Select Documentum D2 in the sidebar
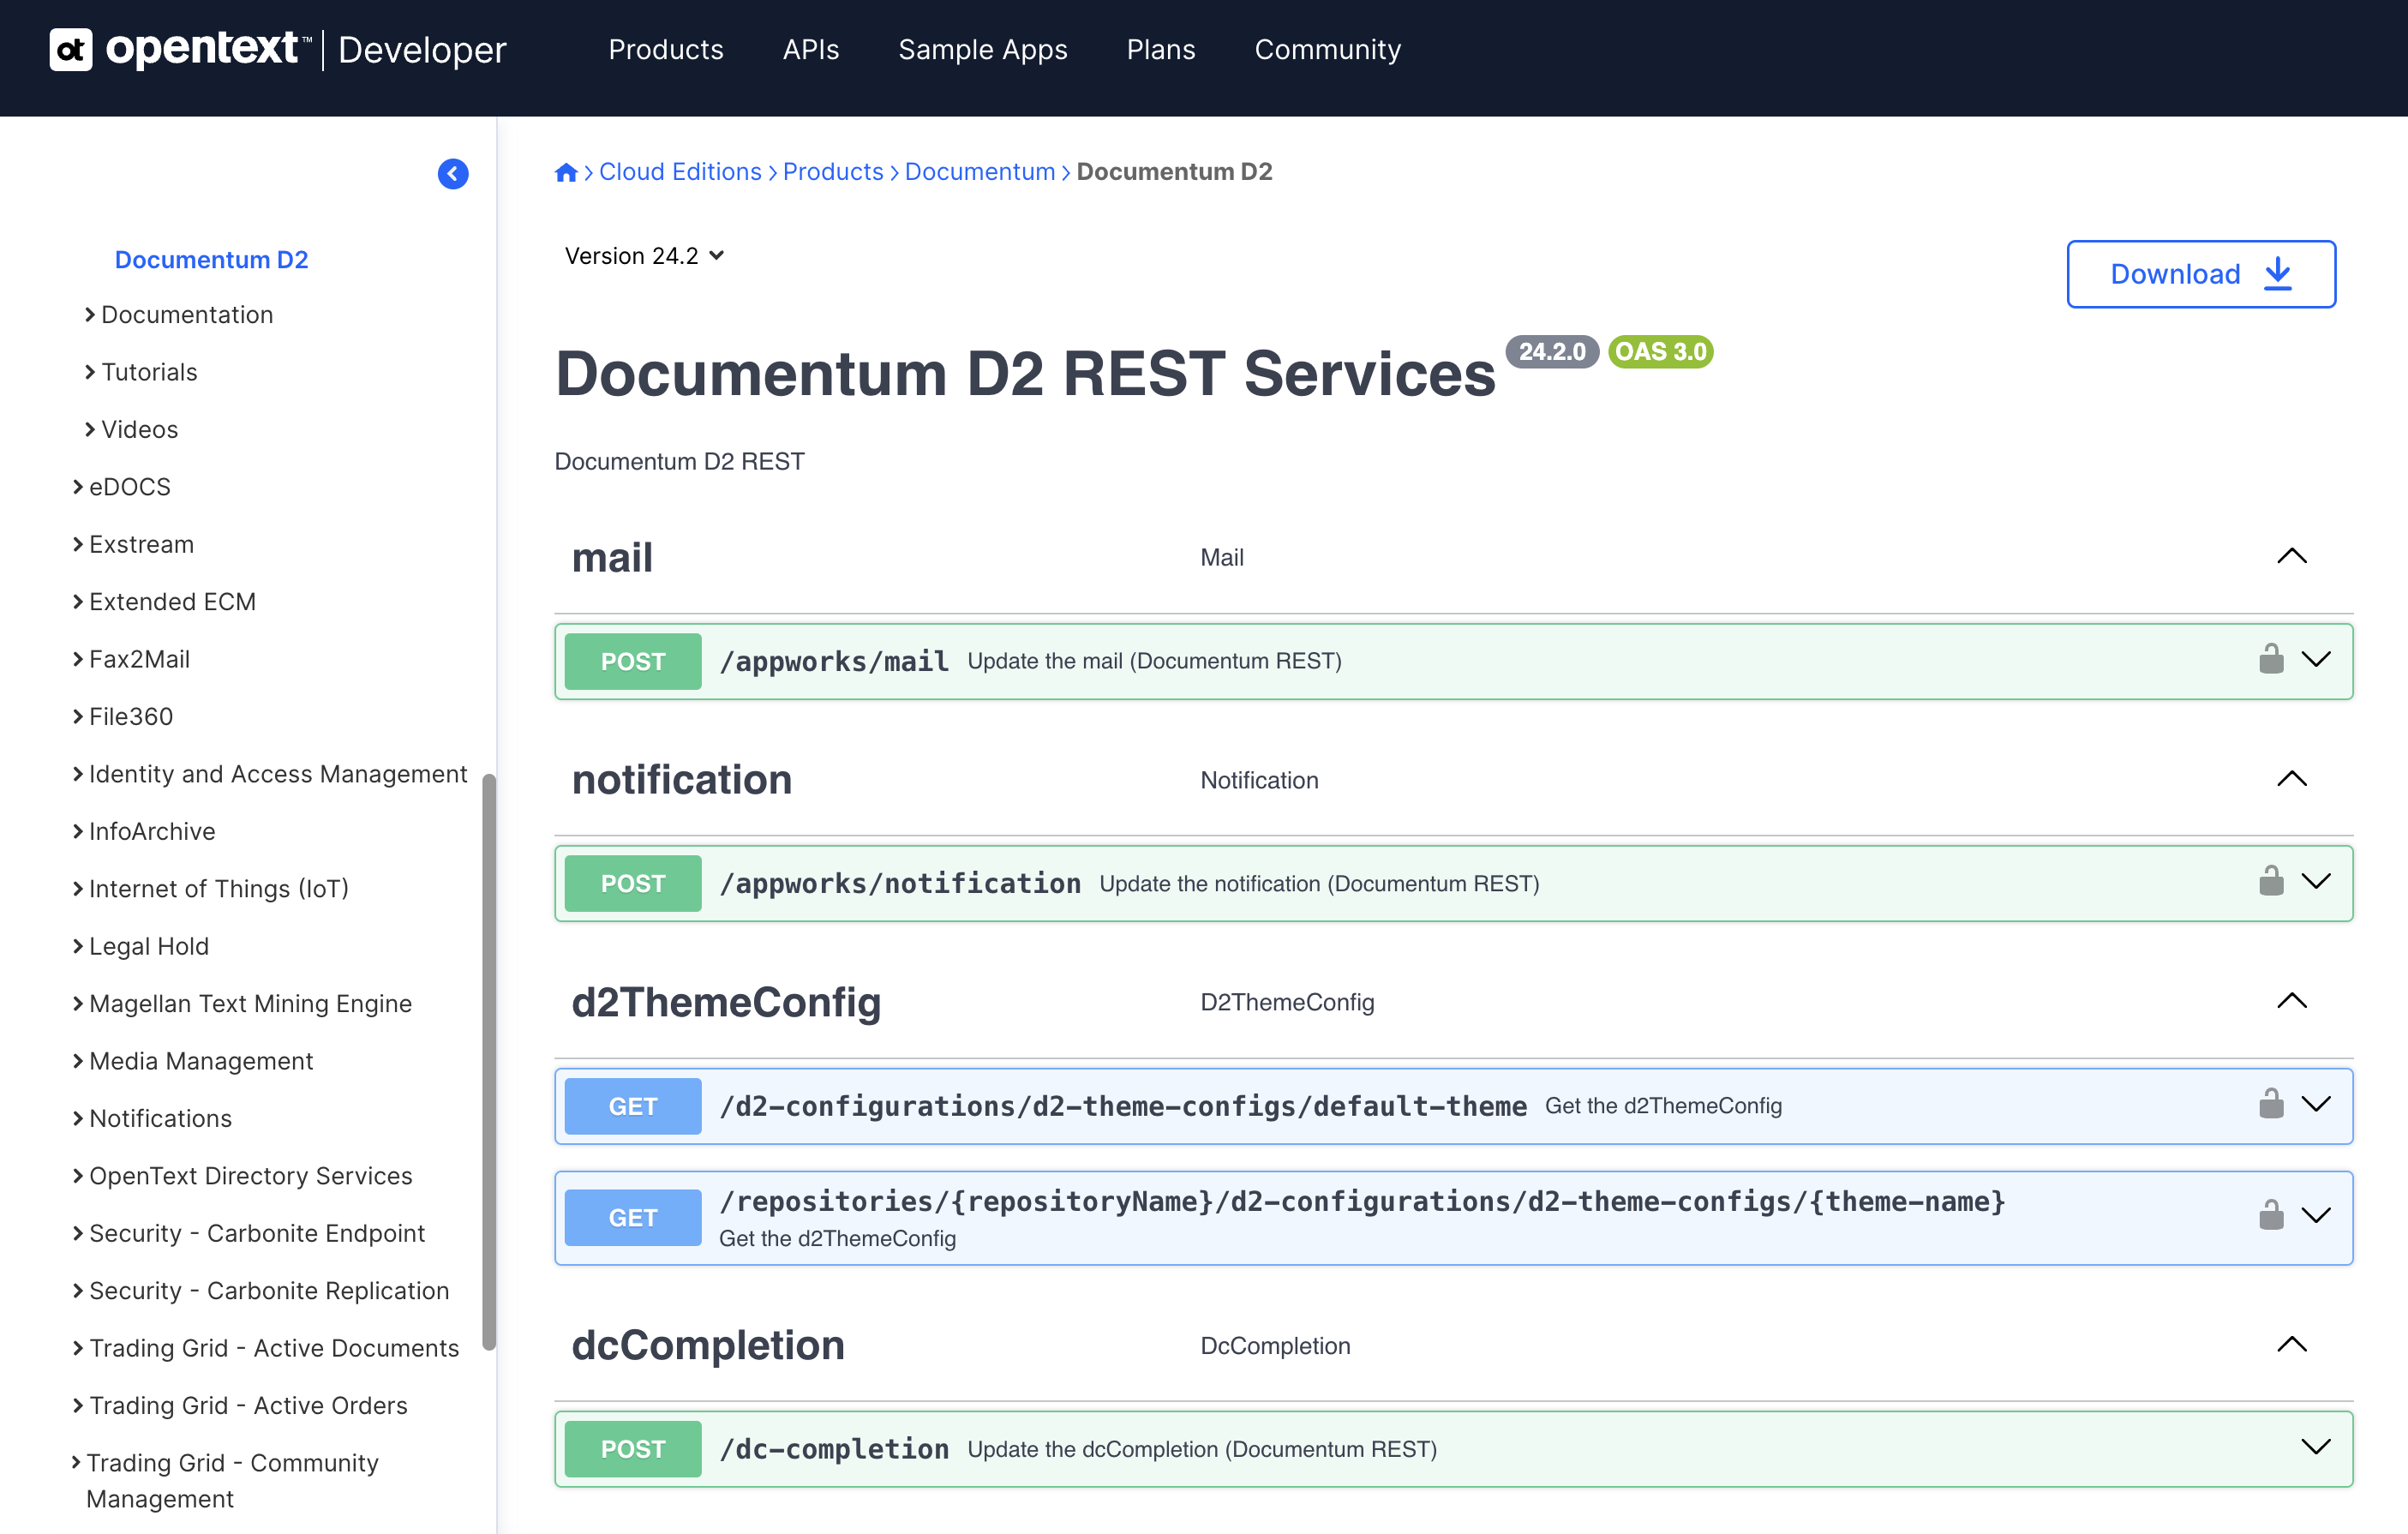This screenshot has width=2408, height=1534. (211, 260)
